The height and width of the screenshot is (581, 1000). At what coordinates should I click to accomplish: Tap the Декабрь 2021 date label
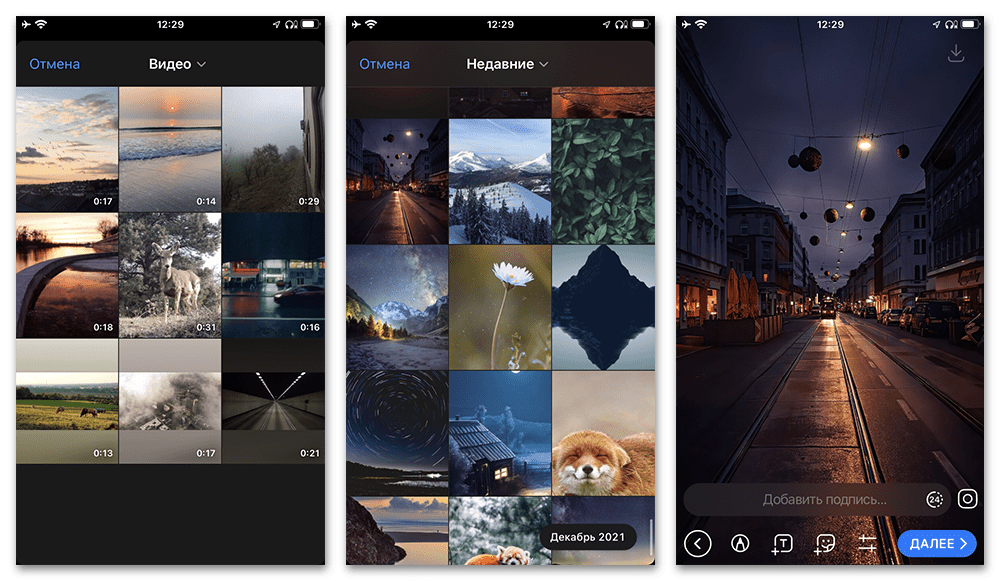587,537
